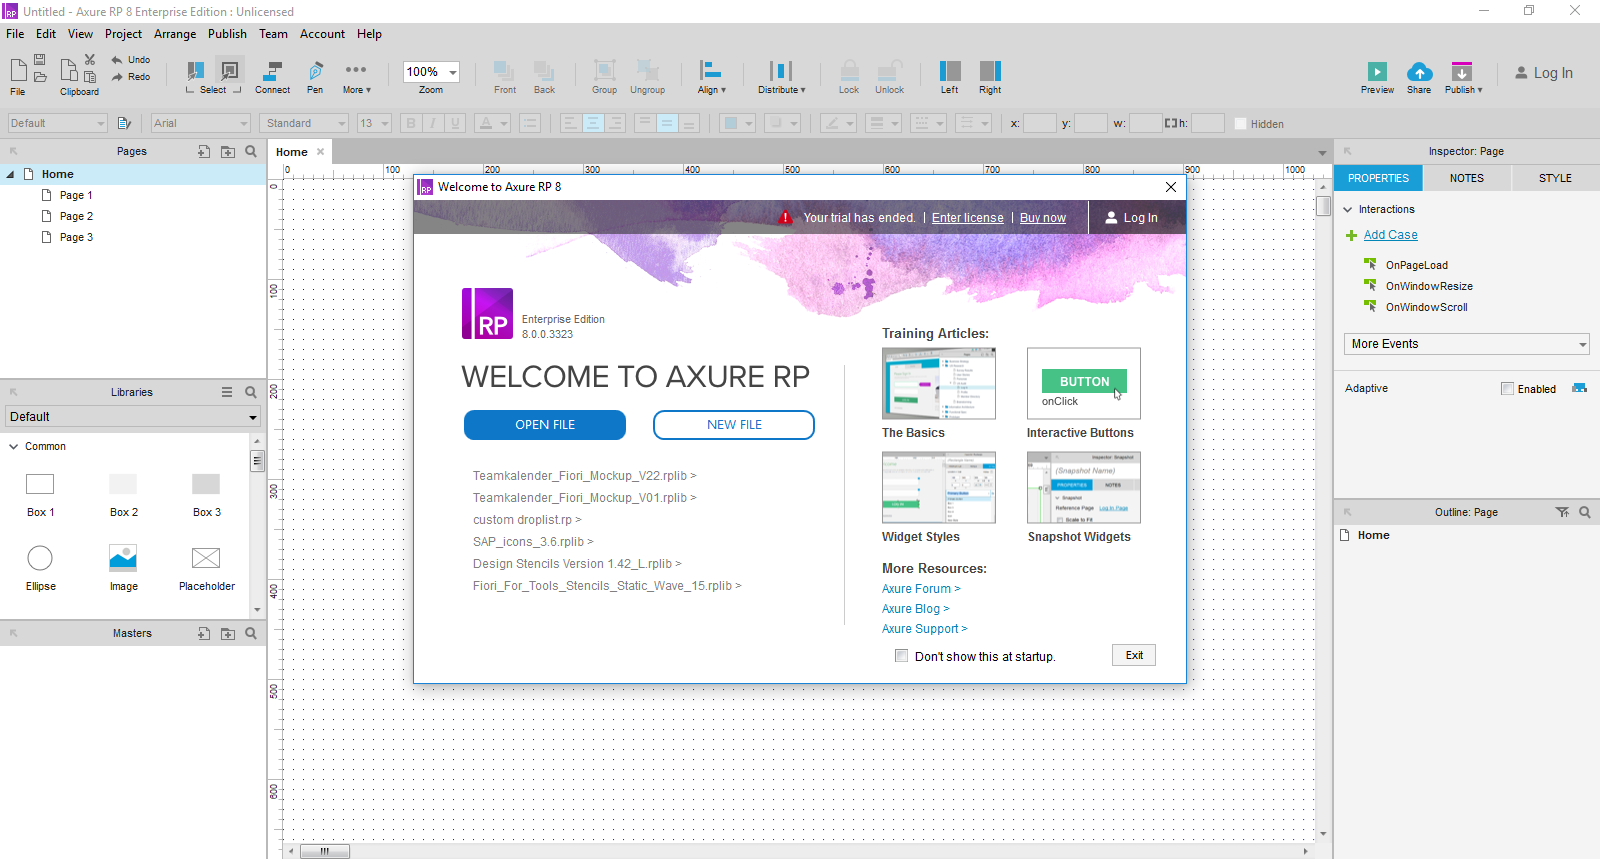Toggle the Right panels icon
This screenshot has width=1600, height=859.
(x=990, y=70)
